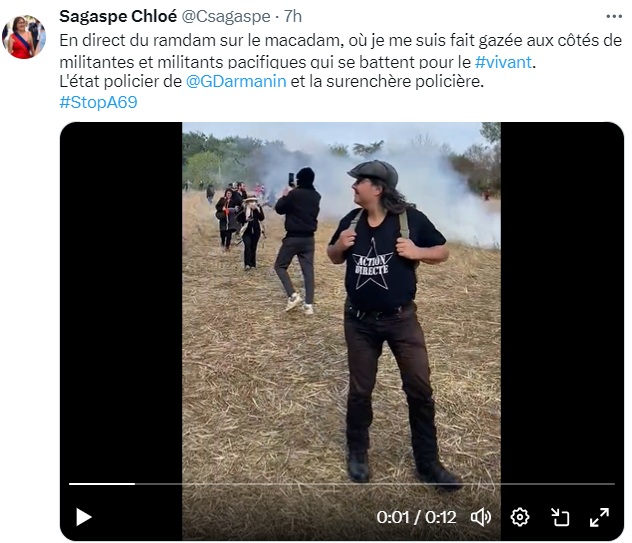Open the @GDarmanin mention link
Screen dimensions: 632x543
point(236,81)
